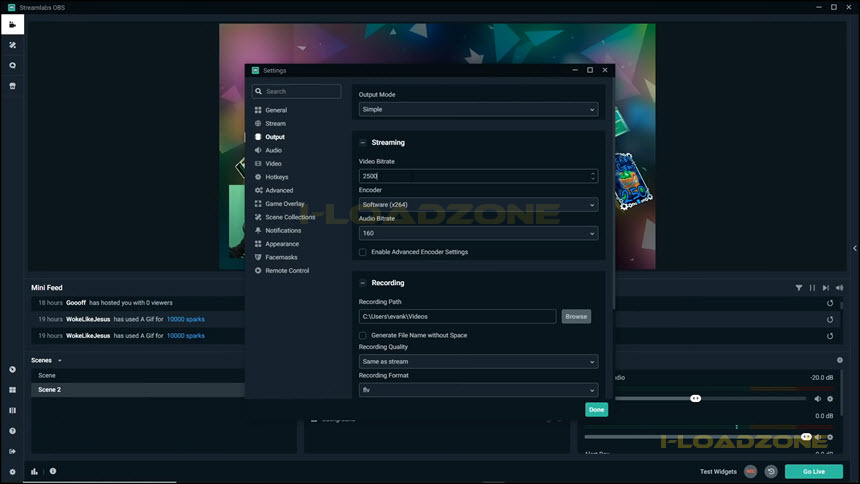Open the Facemasks settings category
The width and height of the screenshot is (860, 484).
pos(281,257)
